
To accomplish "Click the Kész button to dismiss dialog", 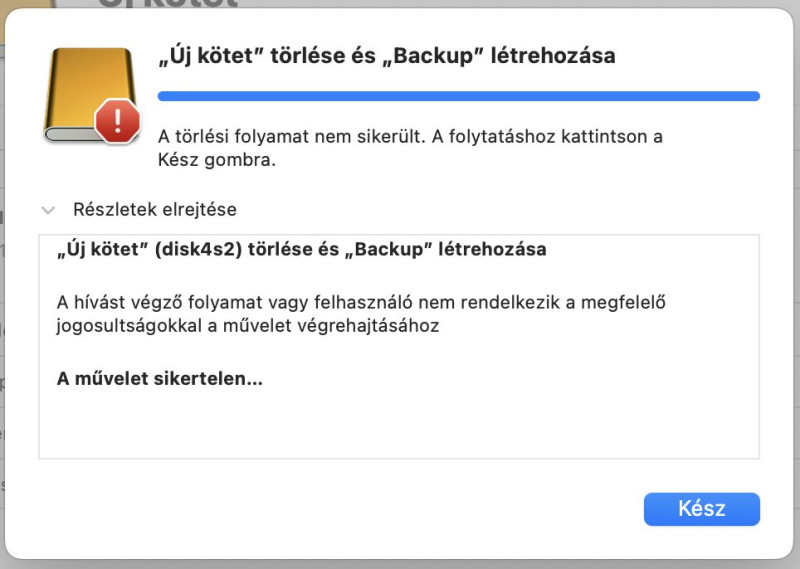I will pos(702,509).
